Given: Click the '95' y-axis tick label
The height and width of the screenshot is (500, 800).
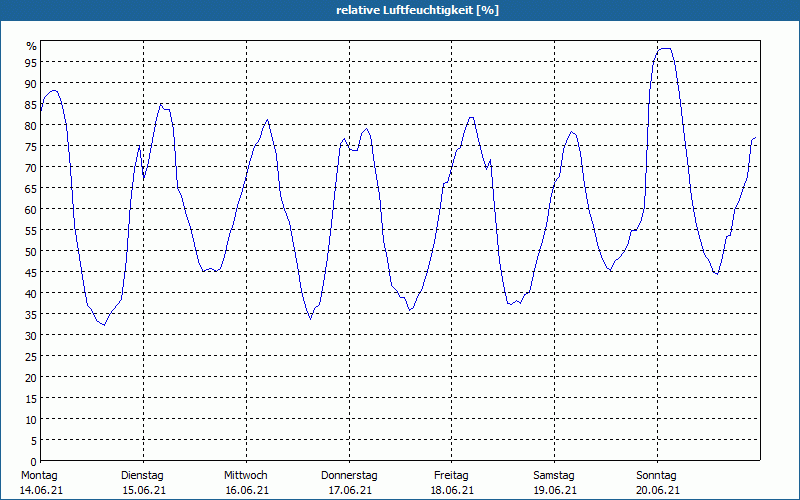Looking at the screenshot, I should coord(31,62).
